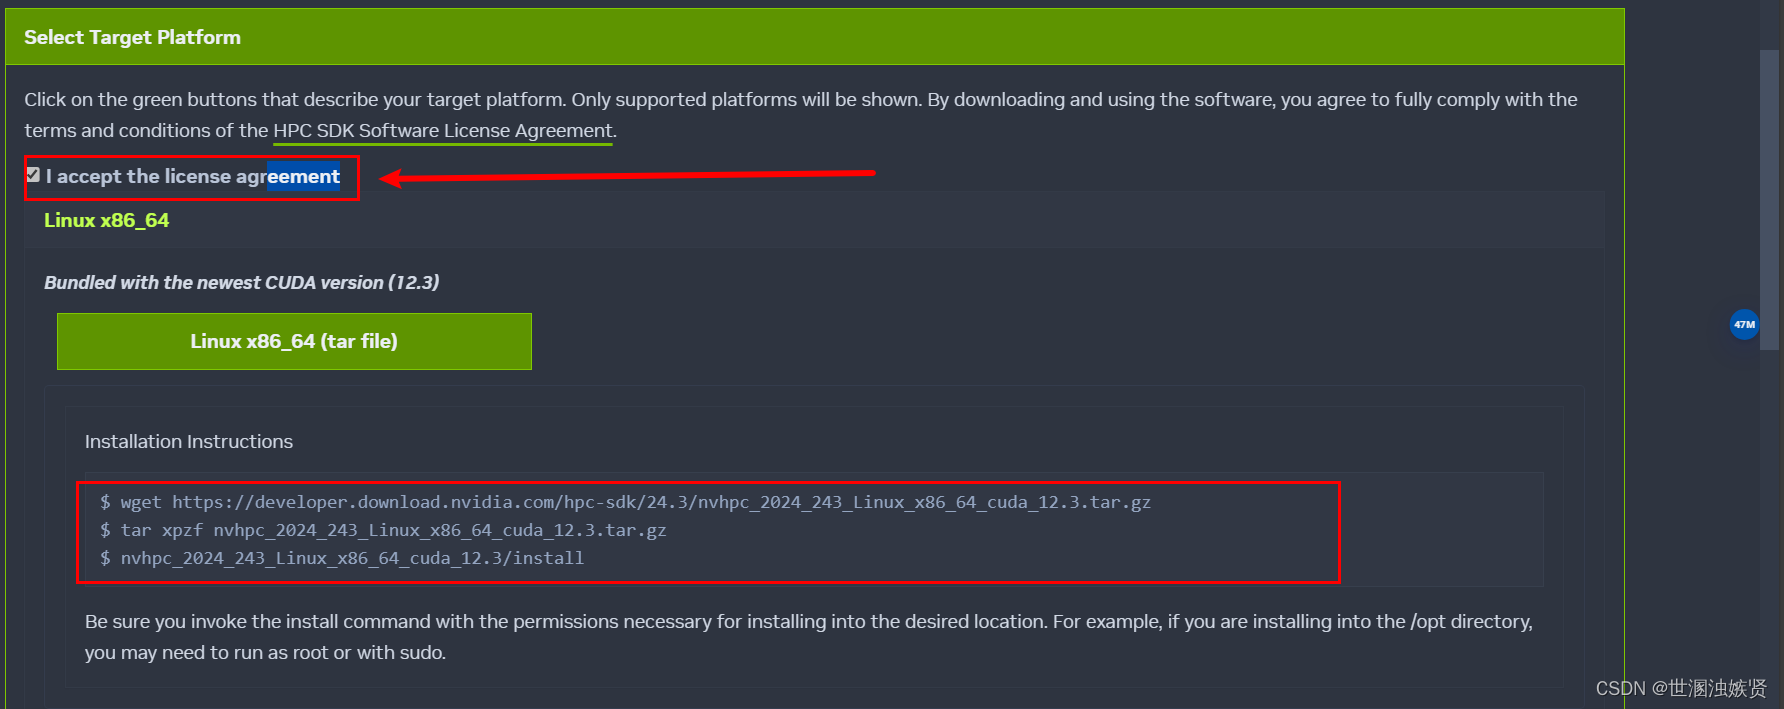Click the tar xpzf extraction command line
1784x709 pixels.
[x=383, y=530]
